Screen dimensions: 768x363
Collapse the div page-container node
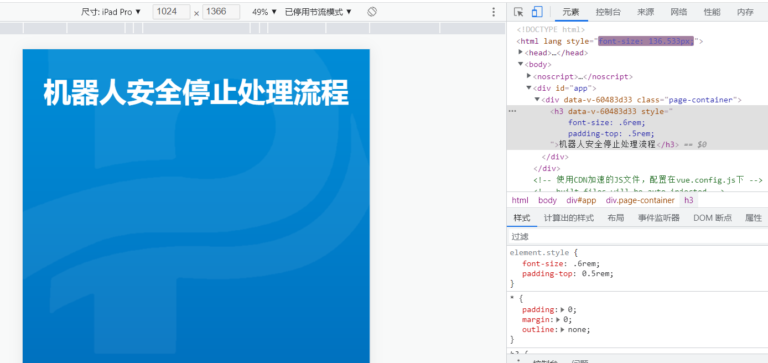[x=537, y=99]
